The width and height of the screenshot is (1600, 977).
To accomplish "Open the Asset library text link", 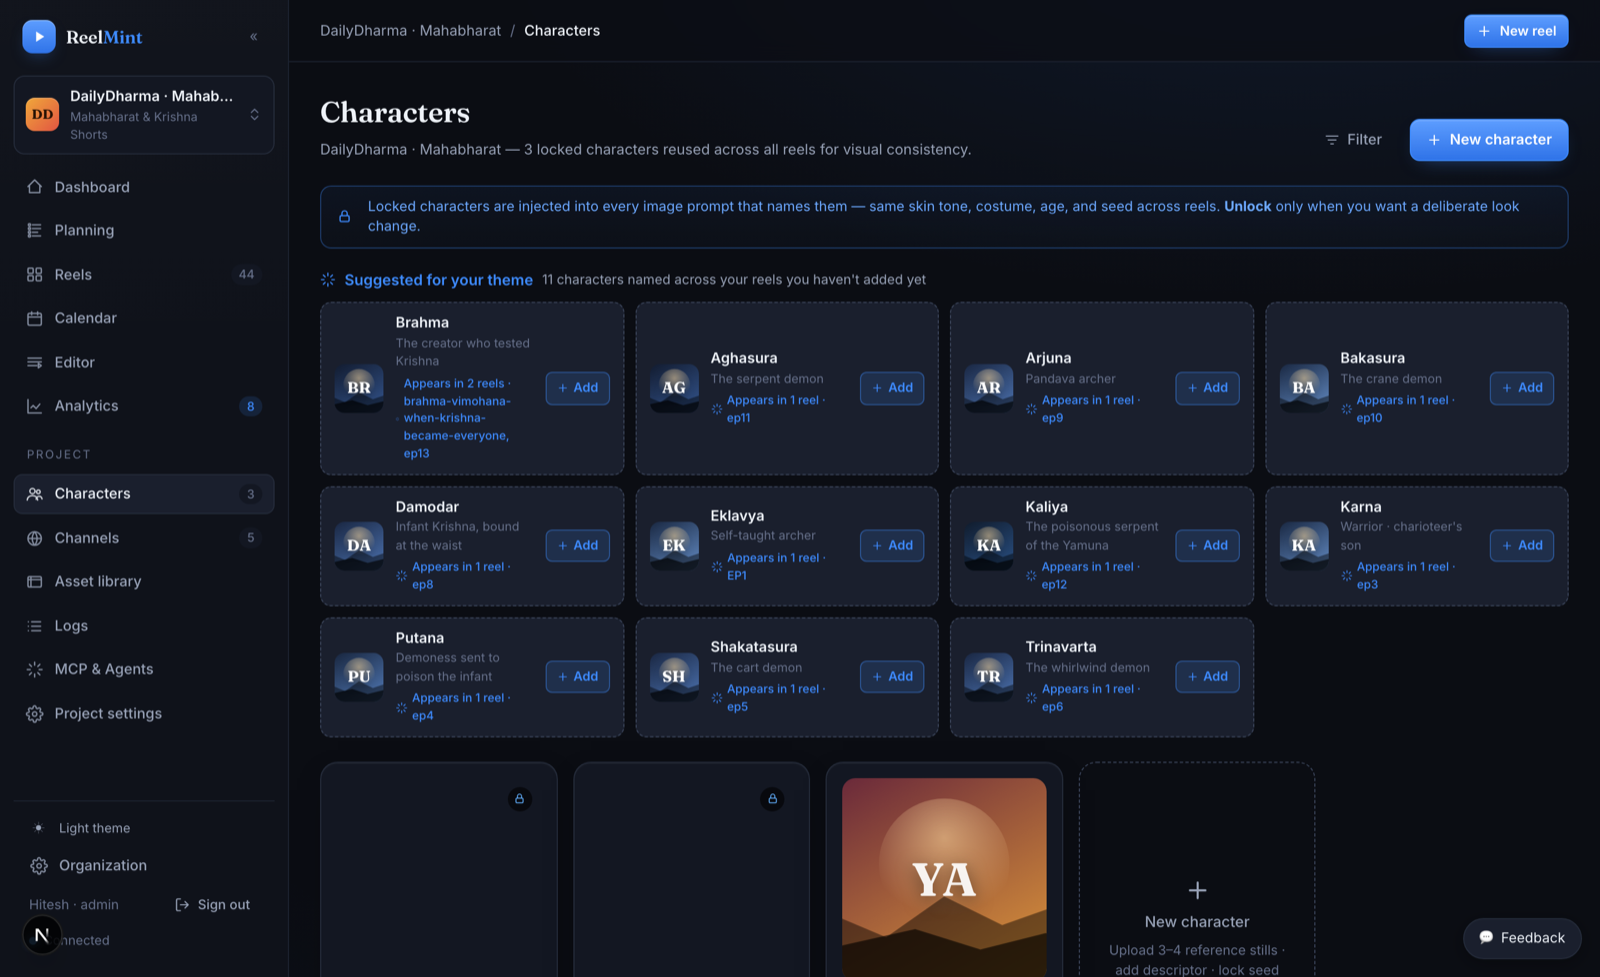I will [x=98, y=581].
